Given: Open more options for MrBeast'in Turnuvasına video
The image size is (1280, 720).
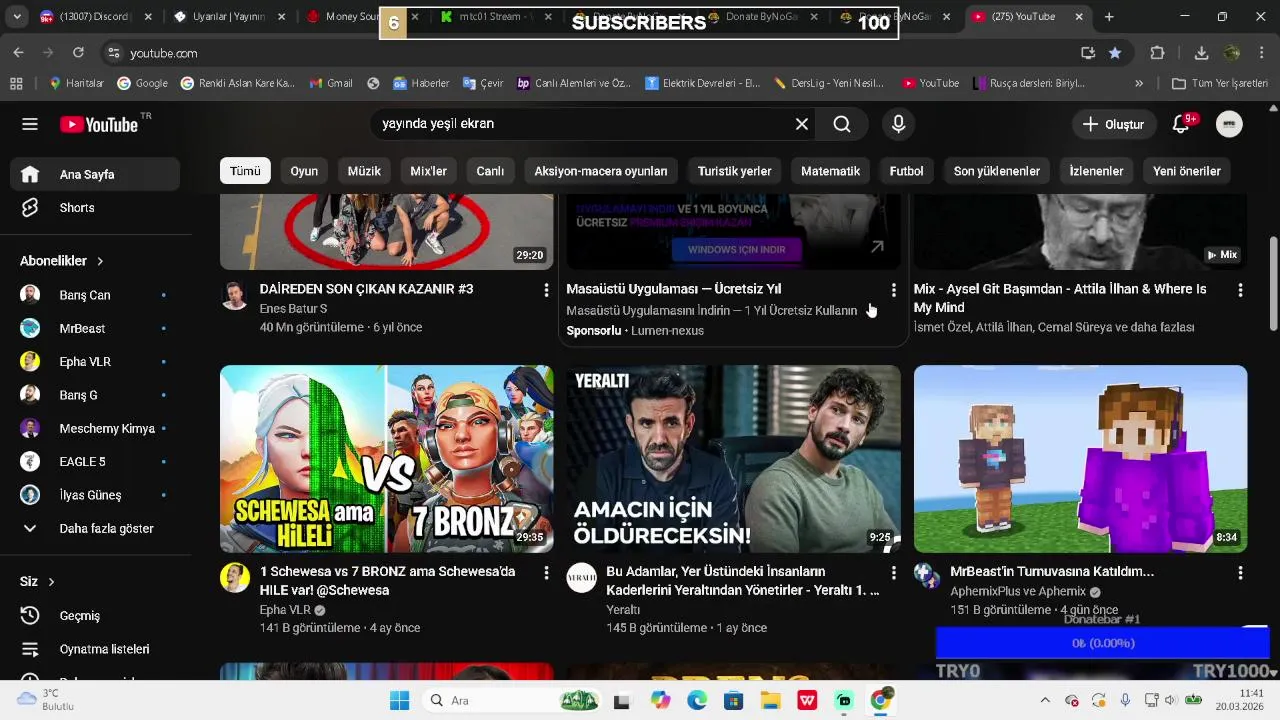Looking at the screenshot, I should click(1240, 573).
